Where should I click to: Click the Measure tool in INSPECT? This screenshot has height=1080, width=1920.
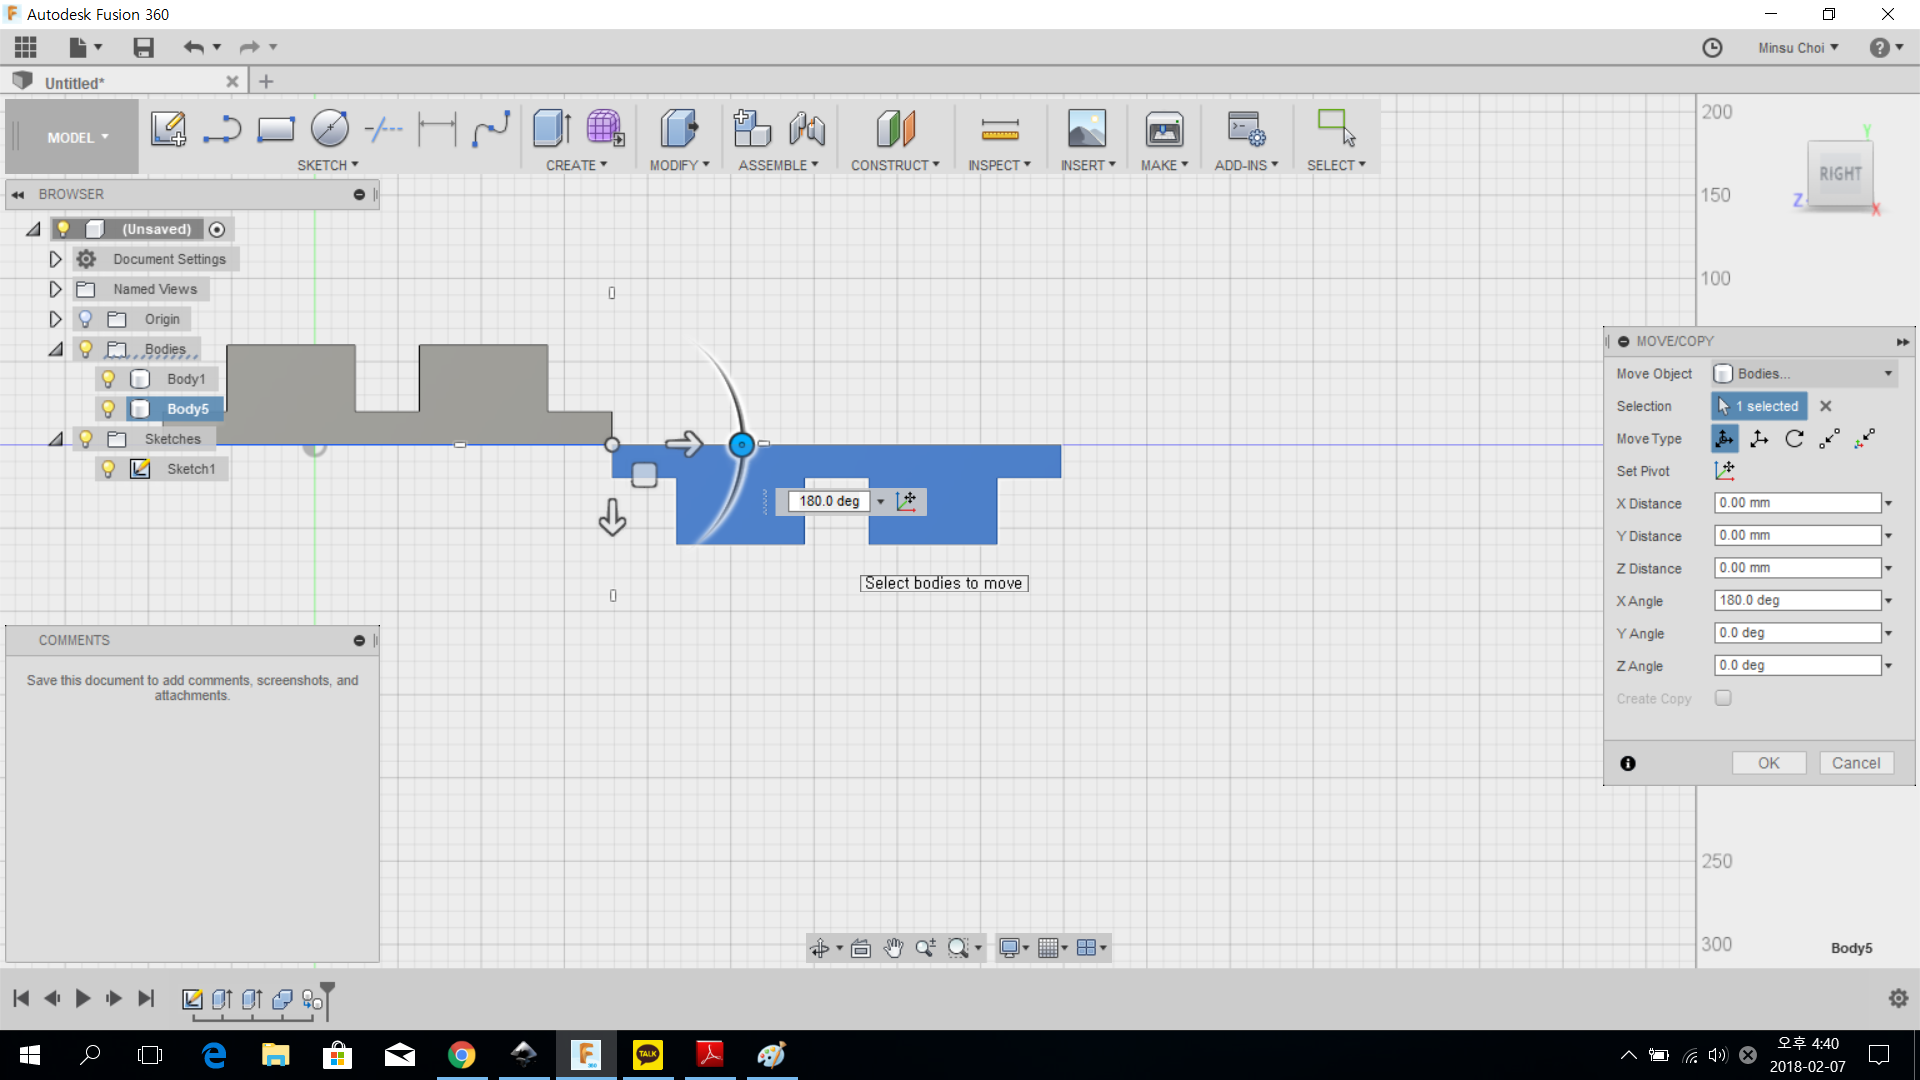1000,129
